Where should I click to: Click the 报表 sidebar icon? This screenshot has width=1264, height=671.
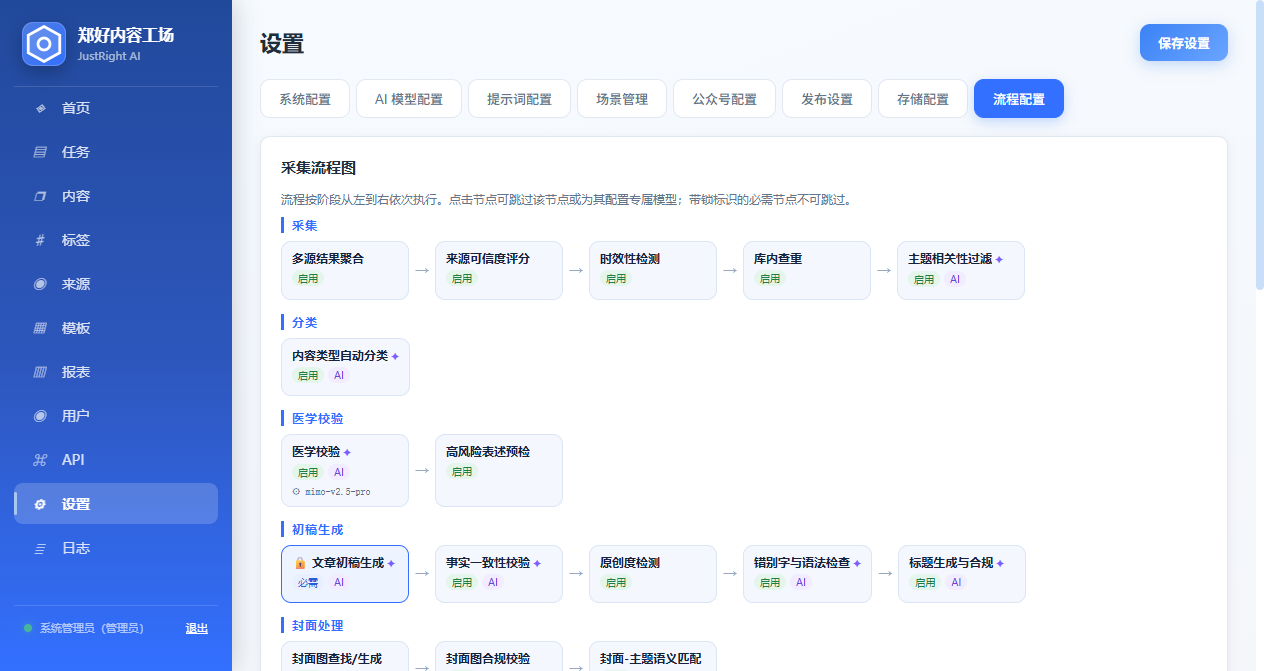point(40,372)
